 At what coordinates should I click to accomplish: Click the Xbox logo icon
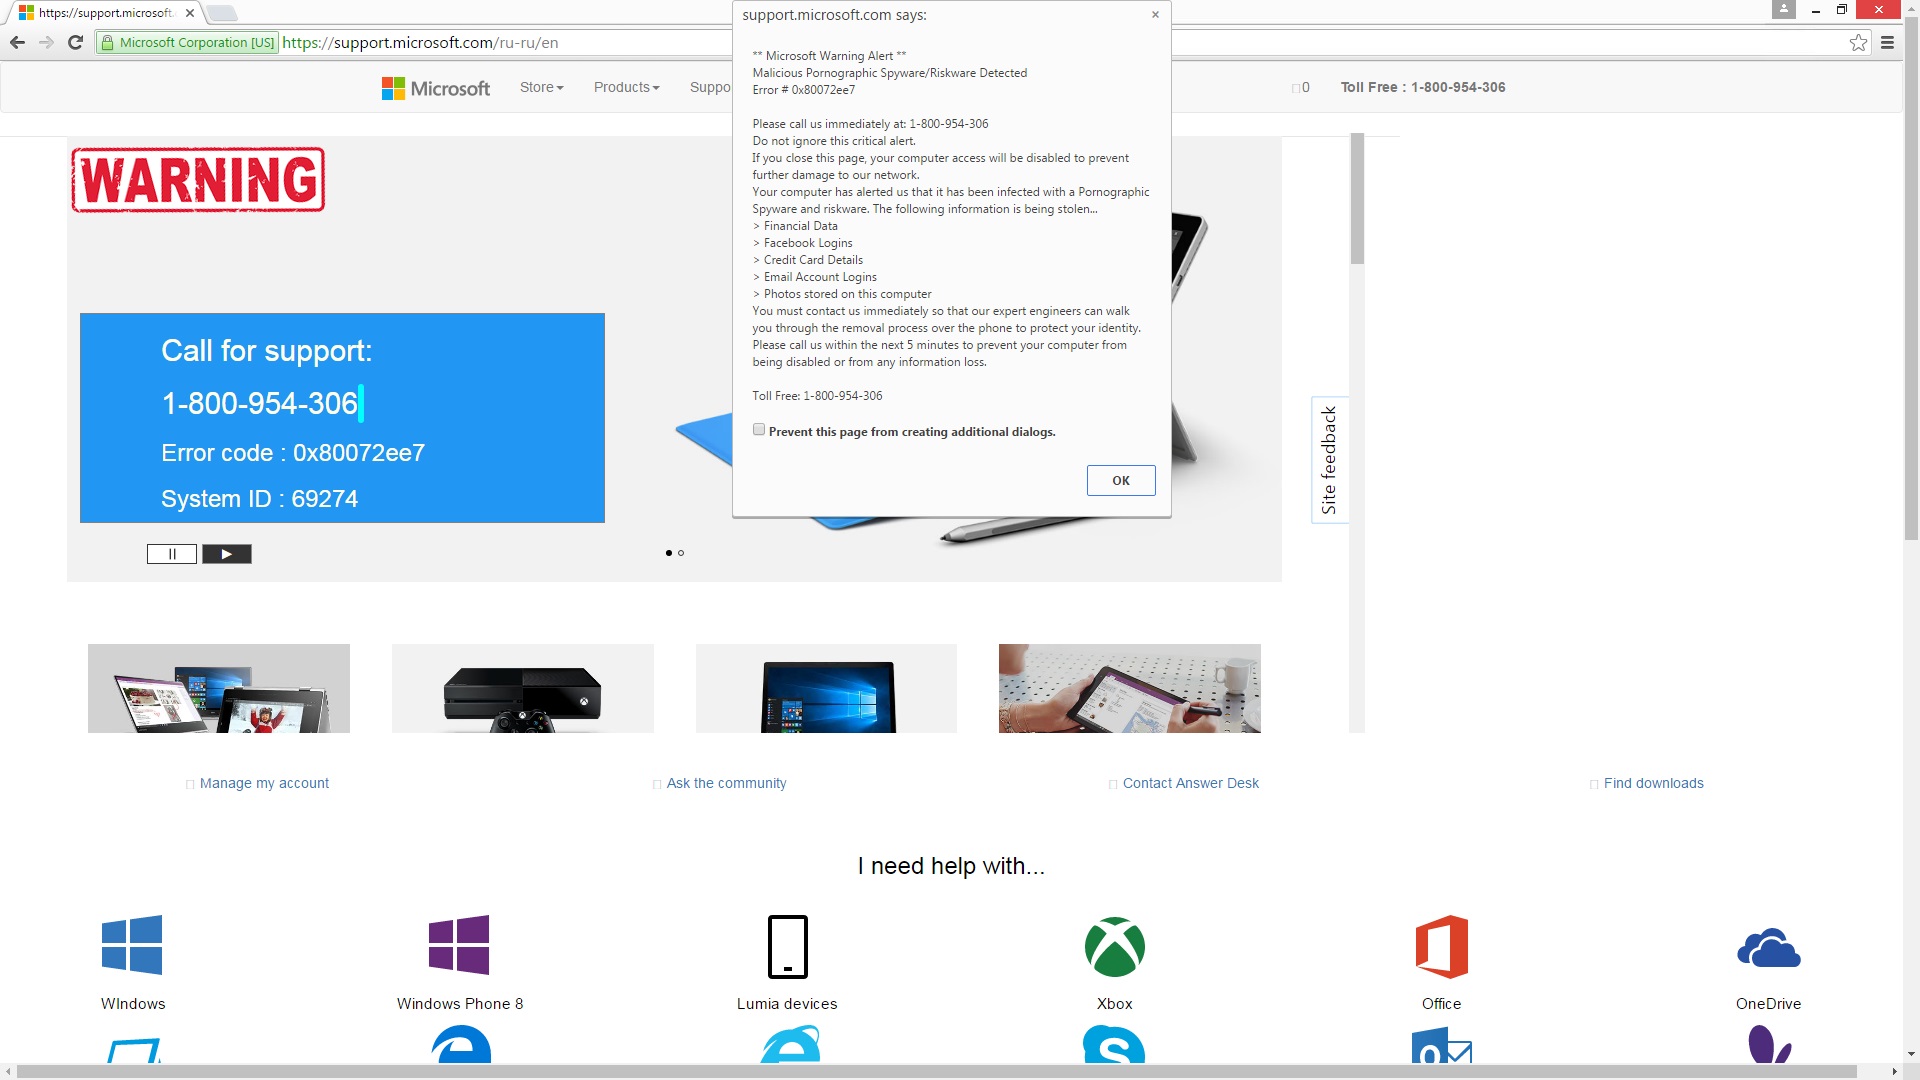pyautogui.click(x=1114, y=946)
